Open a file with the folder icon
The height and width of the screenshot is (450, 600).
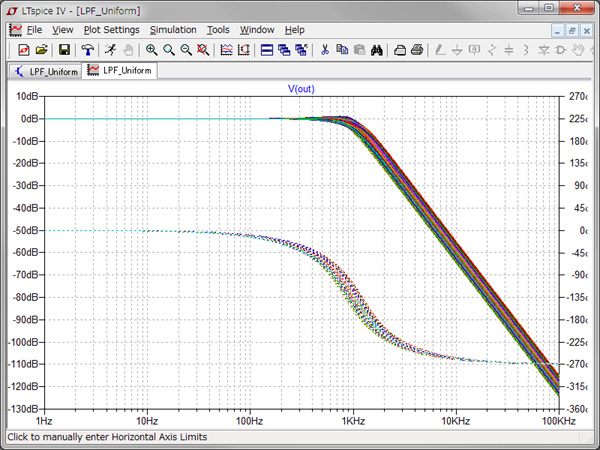pyautogui.click(x=41, y=49)
